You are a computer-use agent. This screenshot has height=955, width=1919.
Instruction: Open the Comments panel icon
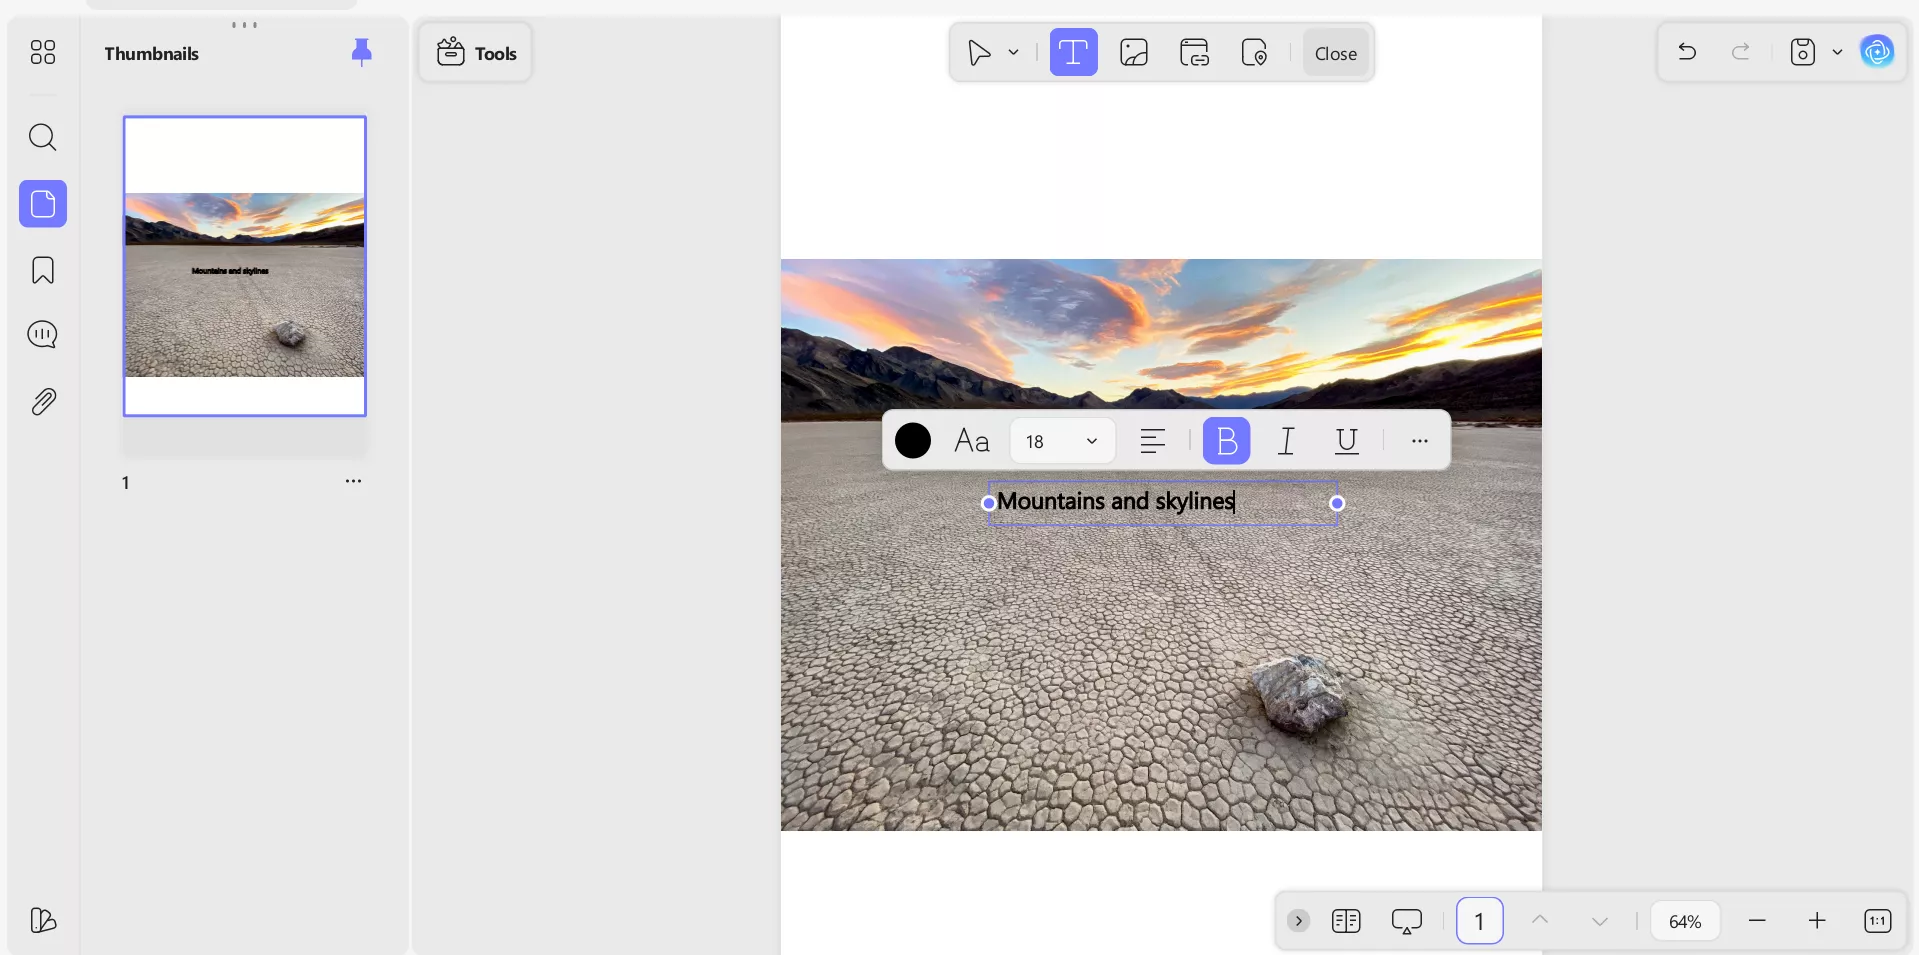coord(42,335)
